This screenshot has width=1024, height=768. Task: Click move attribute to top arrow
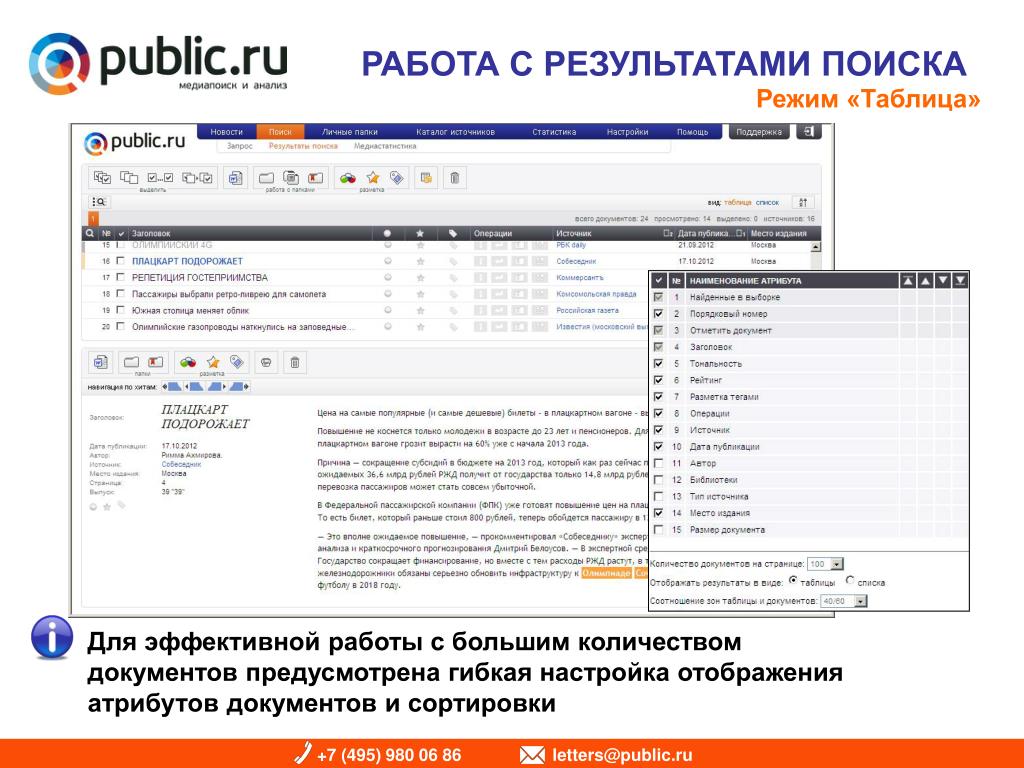coord(908,281)
